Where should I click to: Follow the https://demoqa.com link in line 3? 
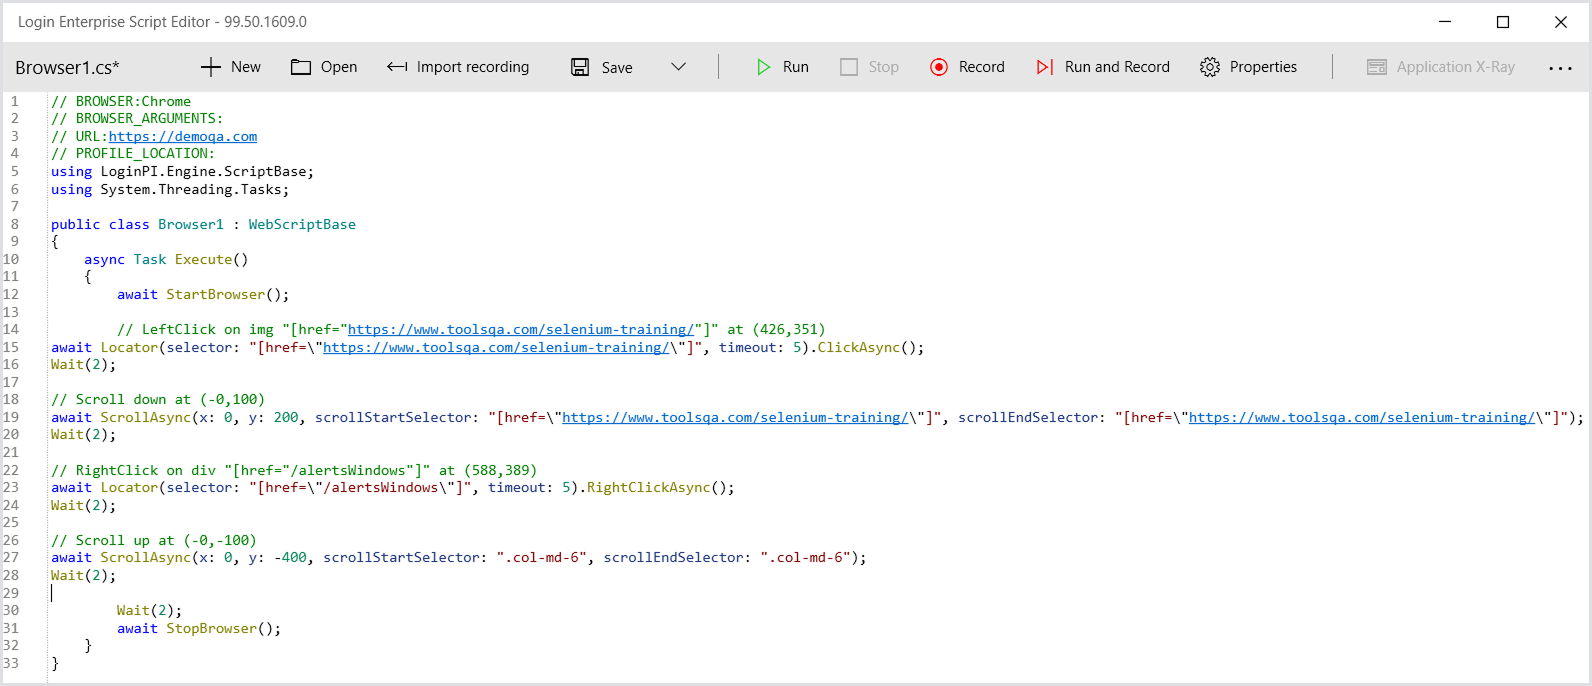(x=183, y=136)
